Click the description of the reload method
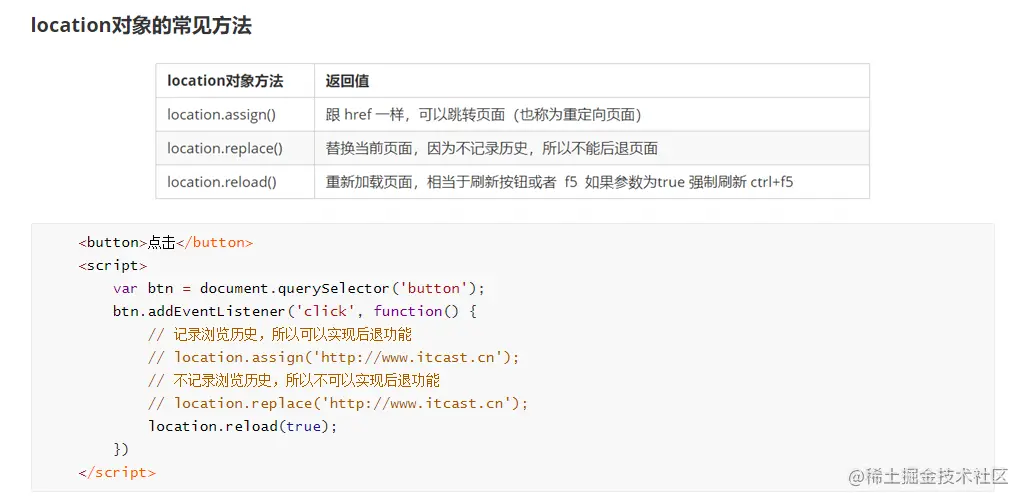 (x=559, y=182)
